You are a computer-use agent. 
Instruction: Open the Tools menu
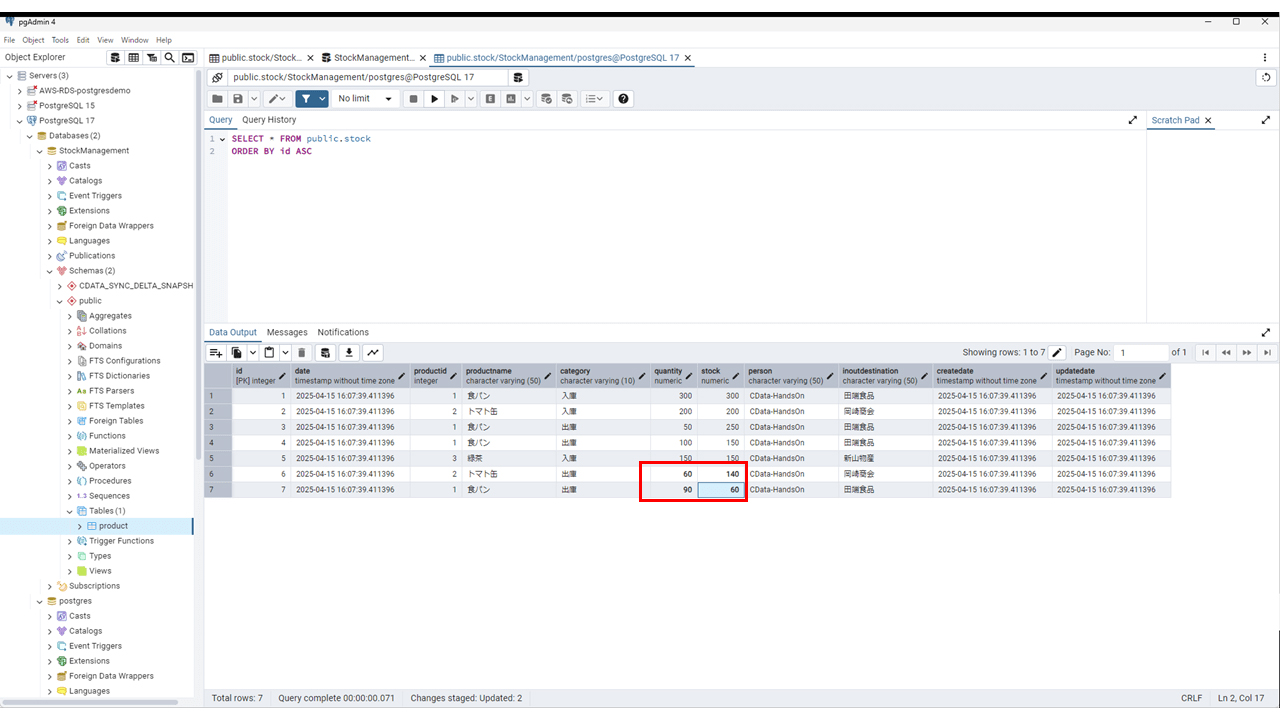60,40
